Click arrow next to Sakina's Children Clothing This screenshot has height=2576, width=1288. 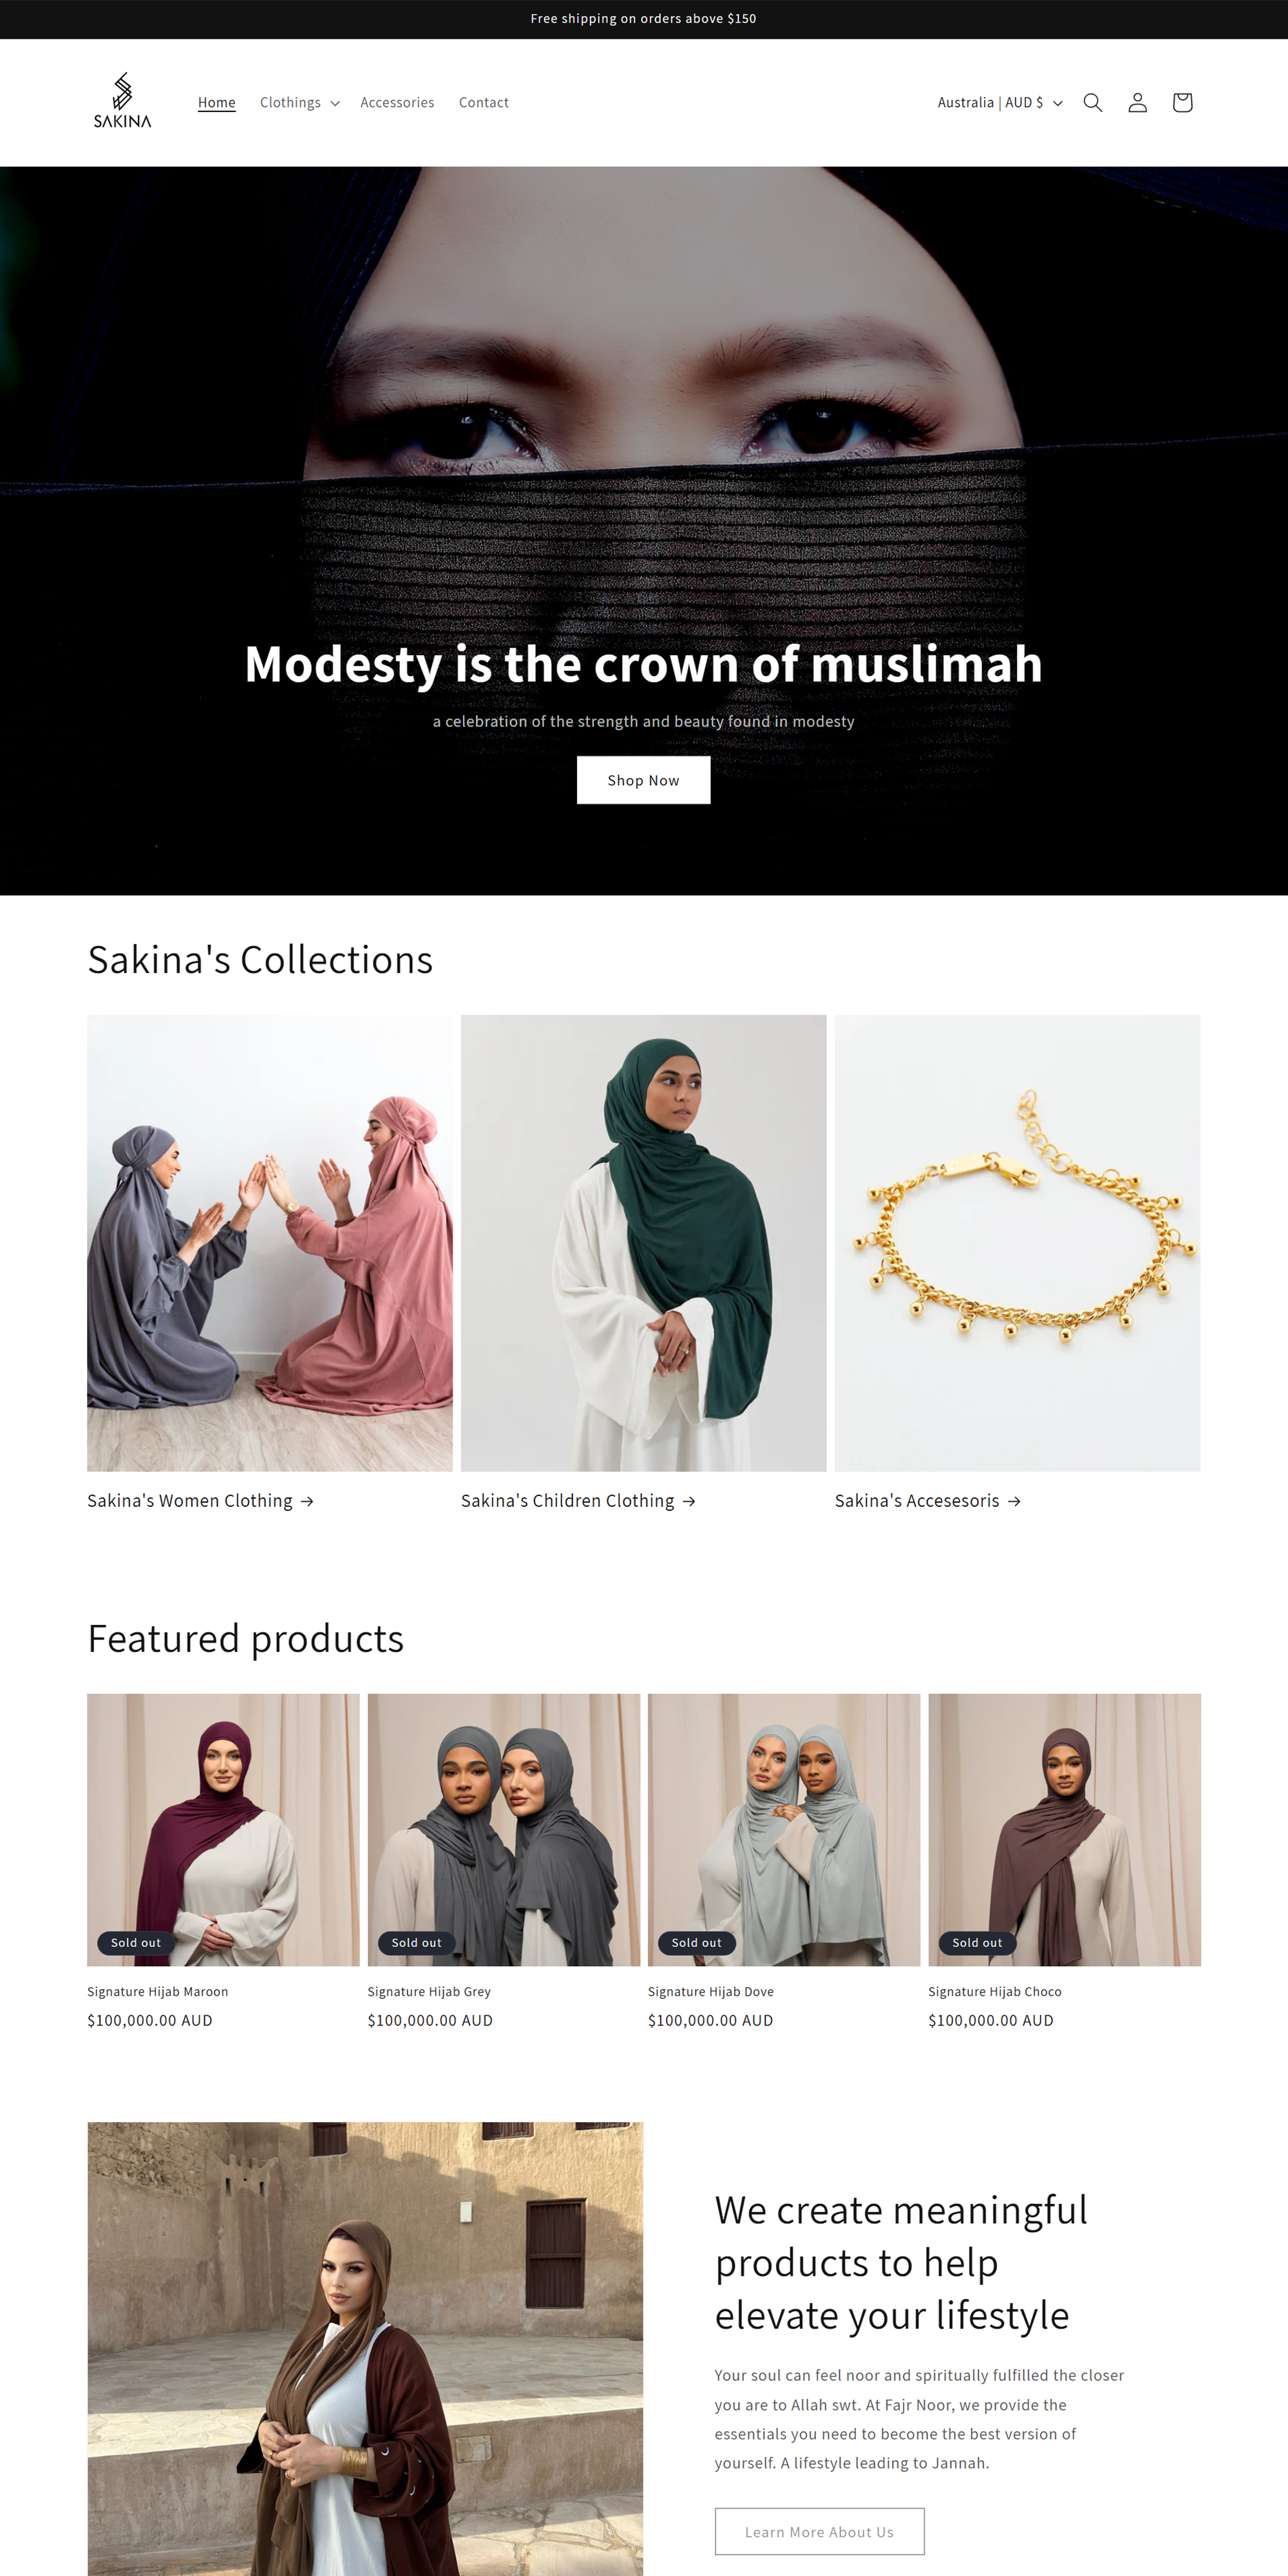coord(689,1501)
